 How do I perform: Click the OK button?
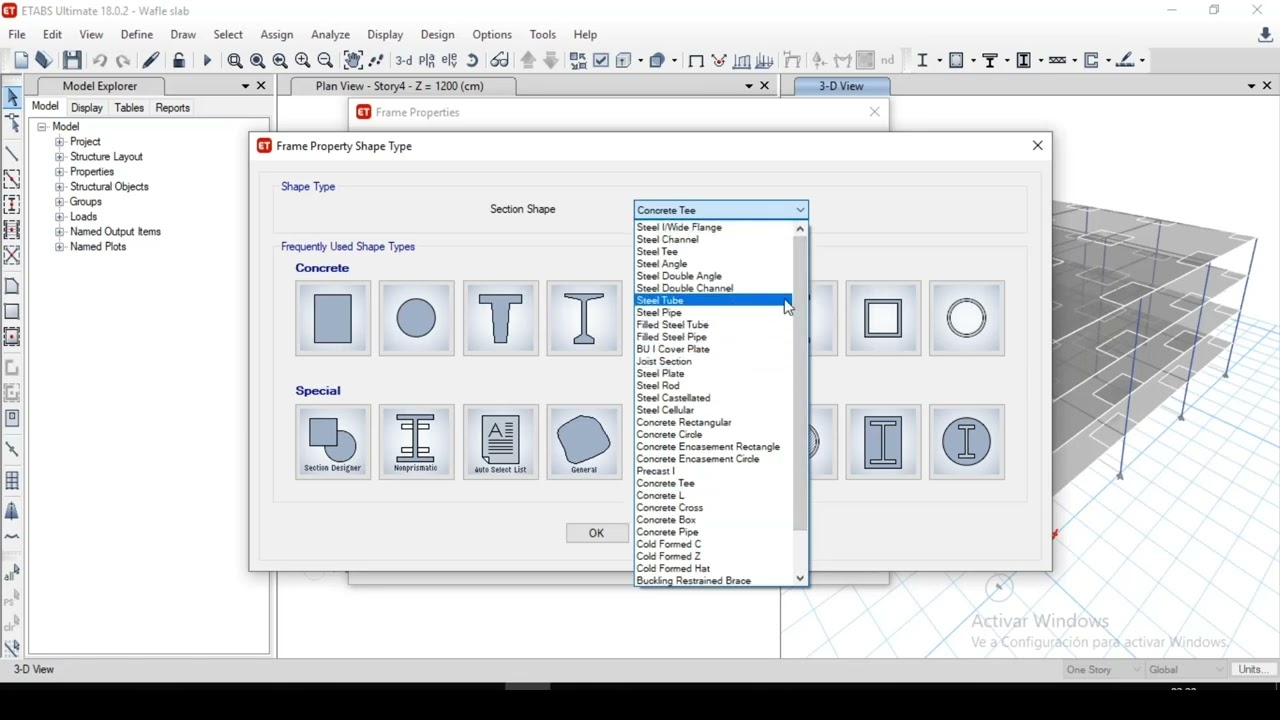(597, 533)
